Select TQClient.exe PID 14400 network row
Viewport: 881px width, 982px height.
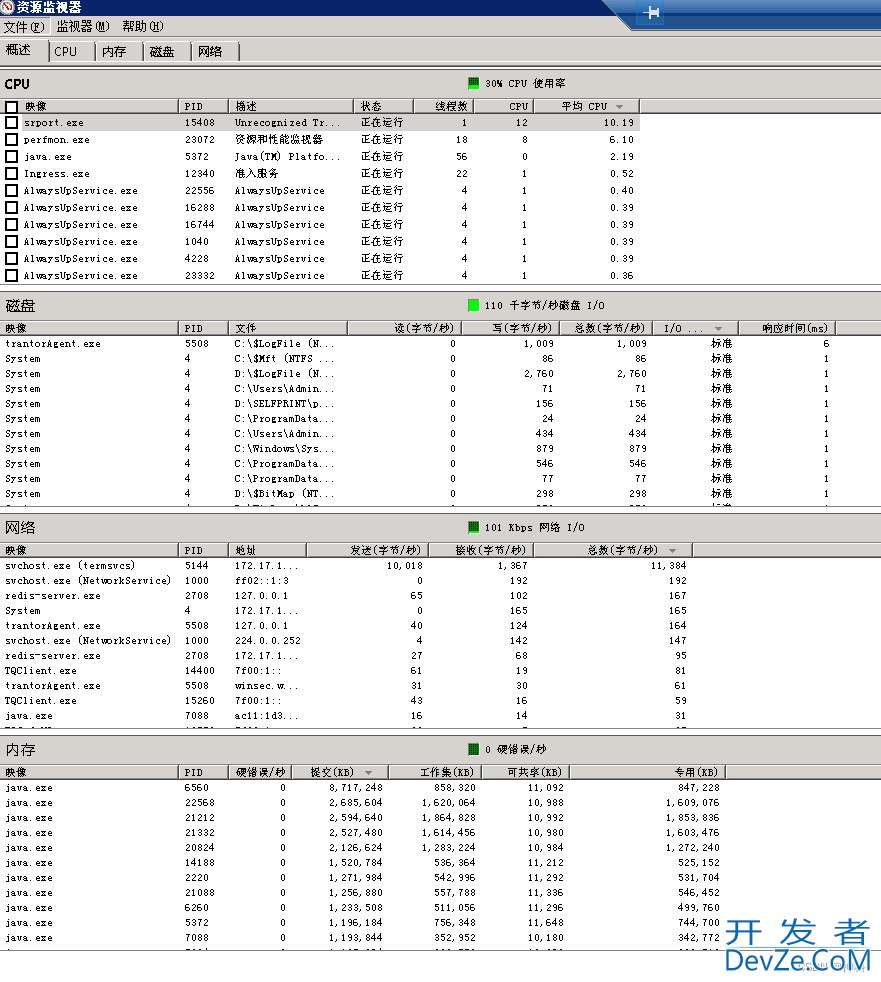(346, 671)
